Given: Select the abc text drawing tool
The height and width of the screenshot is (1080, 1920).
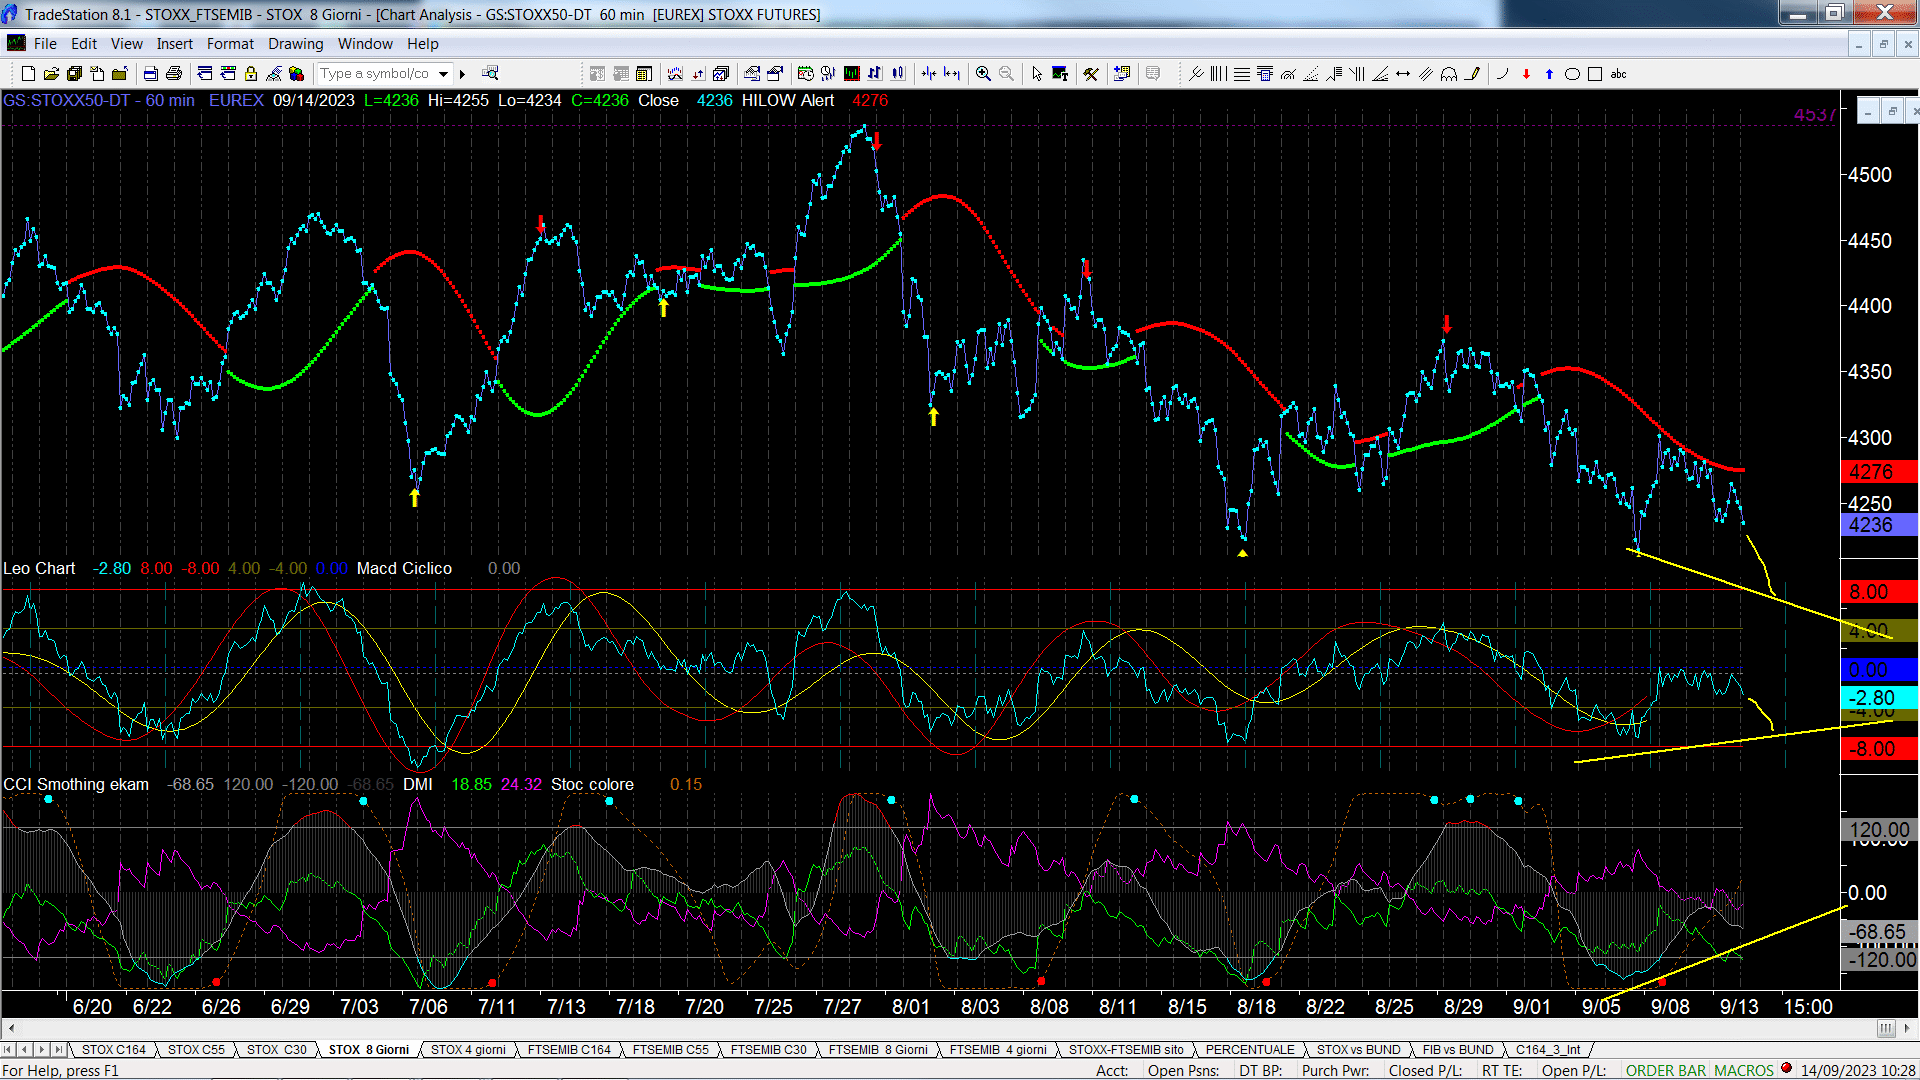Looking at the screenshot, I should (x=1618, y=74).
